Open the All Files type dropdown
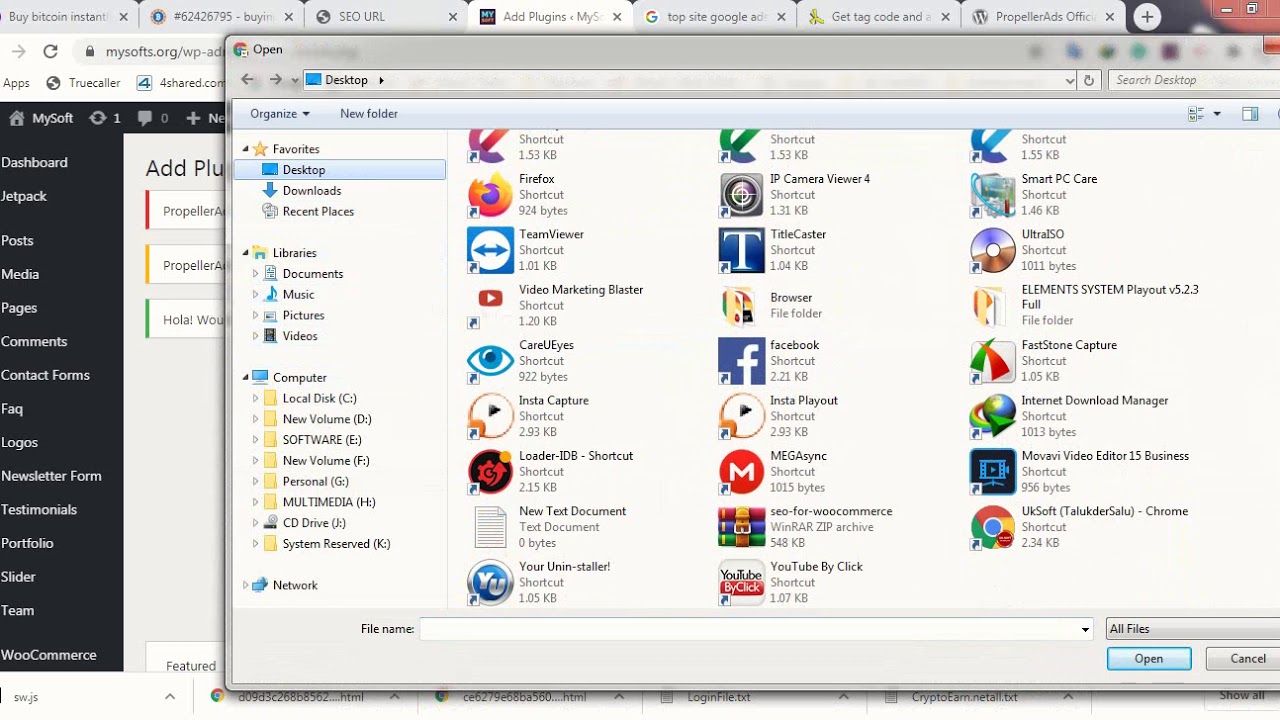Image resolution: width=1280 pixels, height=720 pixels. 1193,629
